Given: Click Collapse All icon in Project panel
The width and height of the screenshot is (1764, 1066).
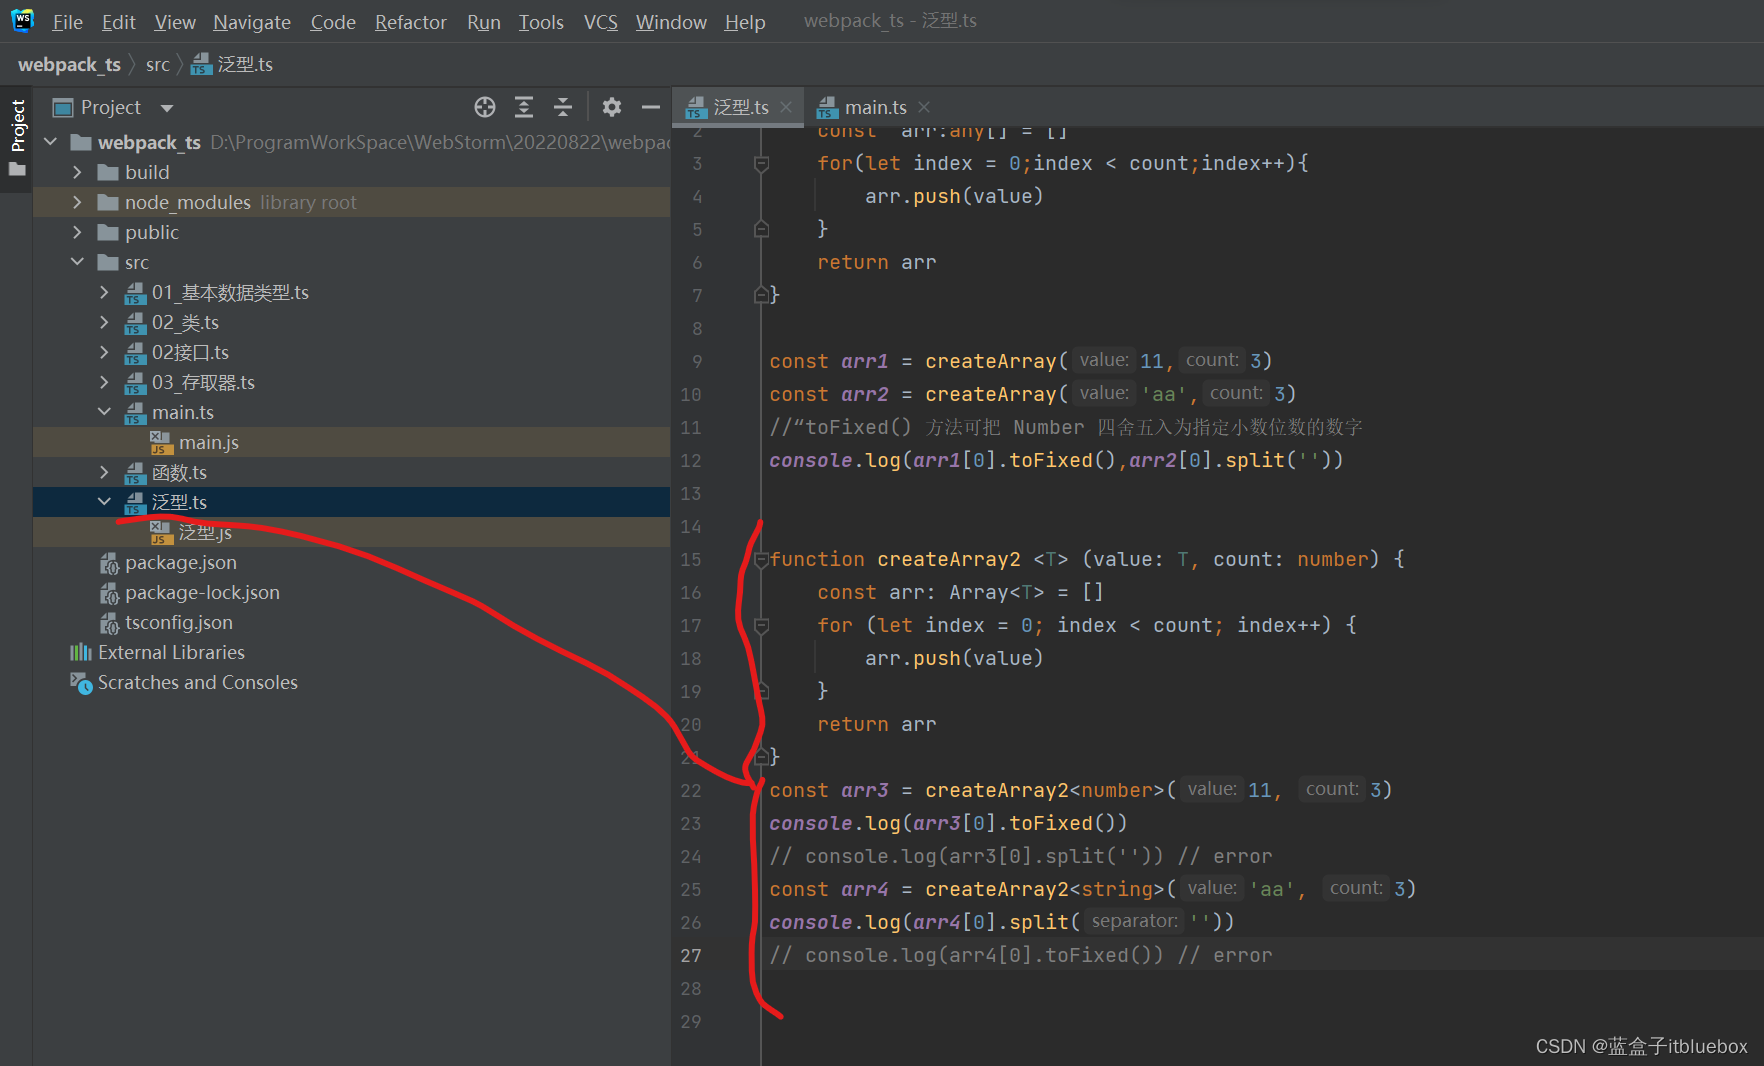Looking at the screenshot, I should (x=563, y=107).
